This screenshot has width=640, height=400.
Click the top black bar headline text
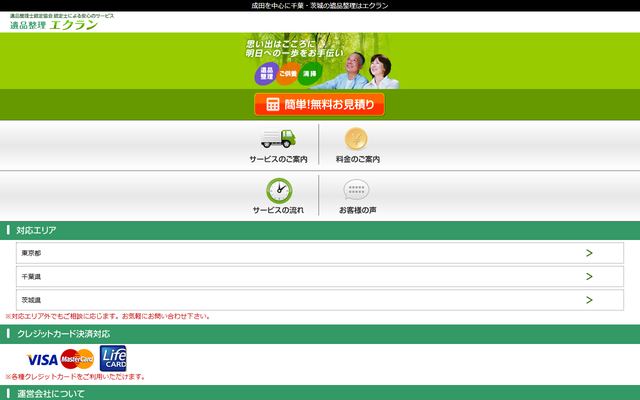point(320,6)
